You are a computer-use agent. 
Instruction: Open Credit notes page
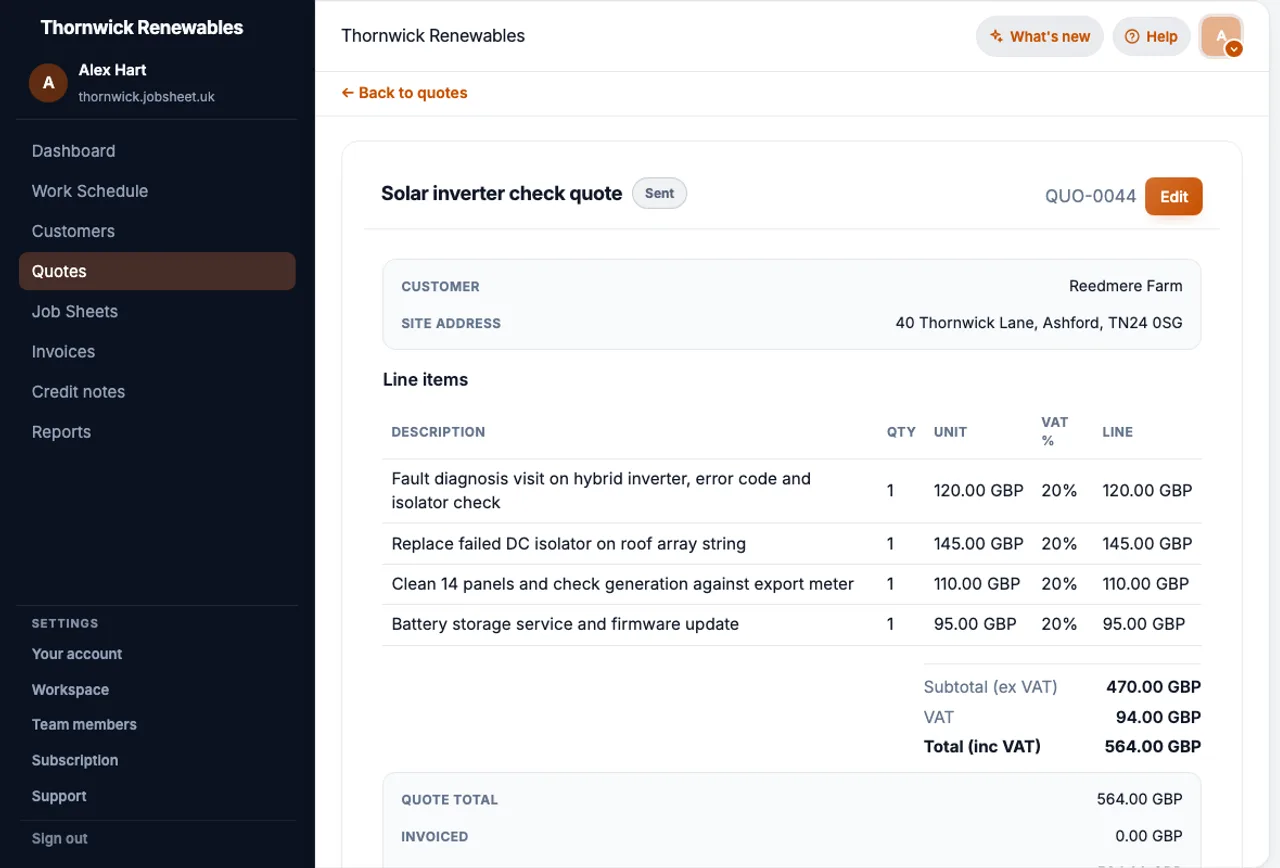click(x=157, y=391)
